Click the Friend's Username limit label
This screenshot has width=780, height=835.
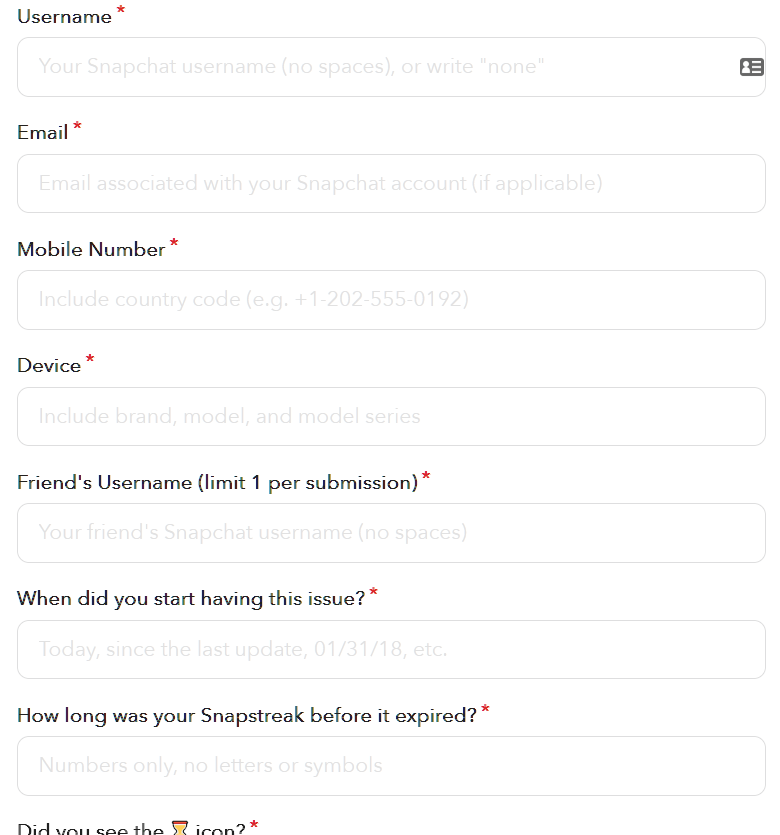tap(217, 482)
